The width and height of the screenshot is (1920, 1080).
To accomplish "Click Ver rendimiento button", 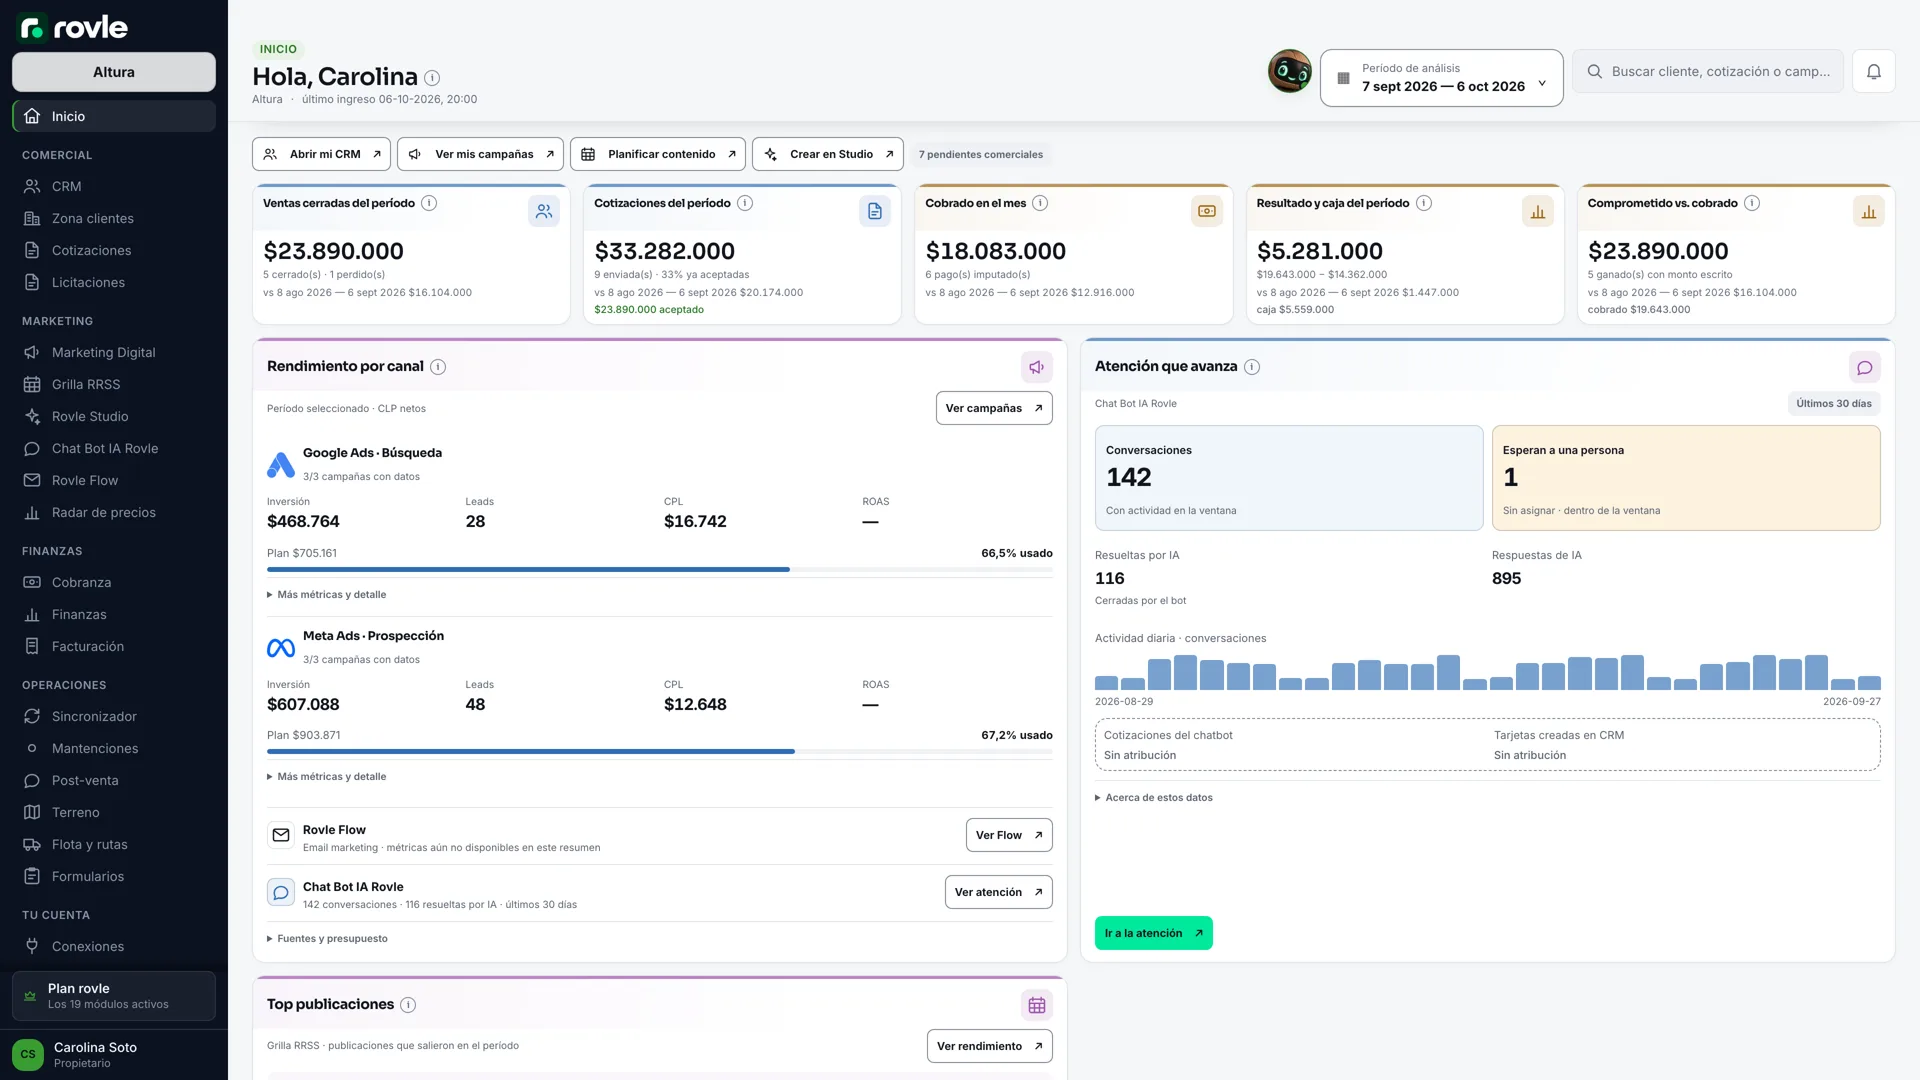I will (x=990, y=1046).
